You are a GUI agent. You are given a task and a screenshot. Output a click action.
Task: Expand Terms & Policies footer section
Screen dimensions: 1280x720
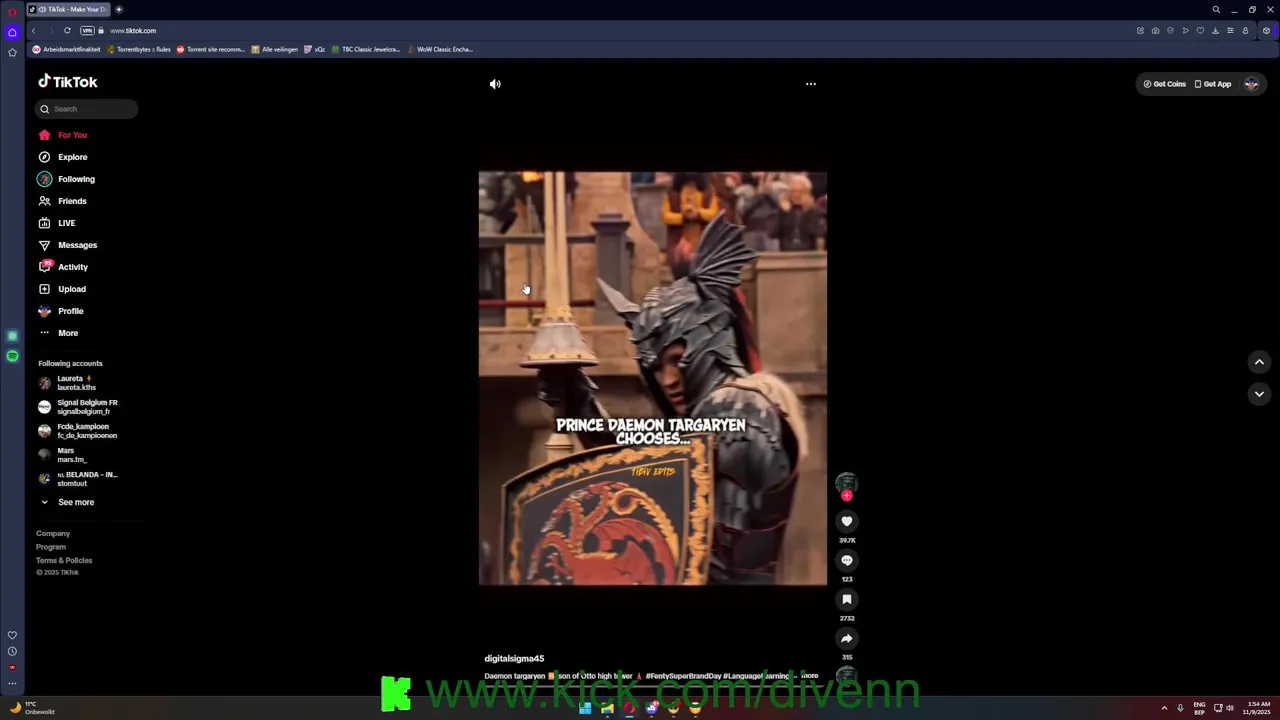(64, 560)
